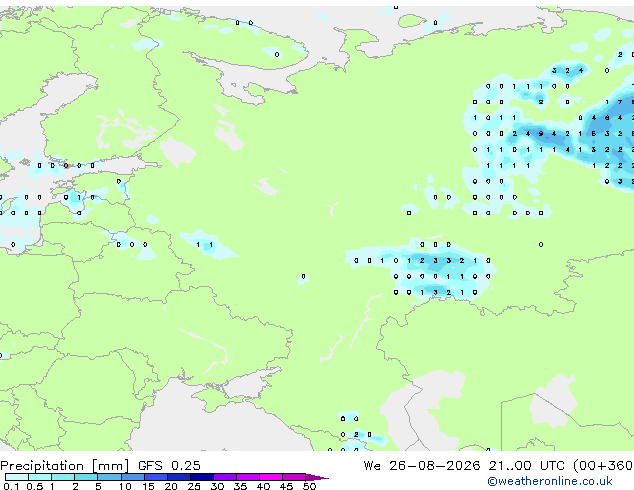Click the legend label '50'
The width and height of the screenshot is (634, 490).
(x=309, y=486)
